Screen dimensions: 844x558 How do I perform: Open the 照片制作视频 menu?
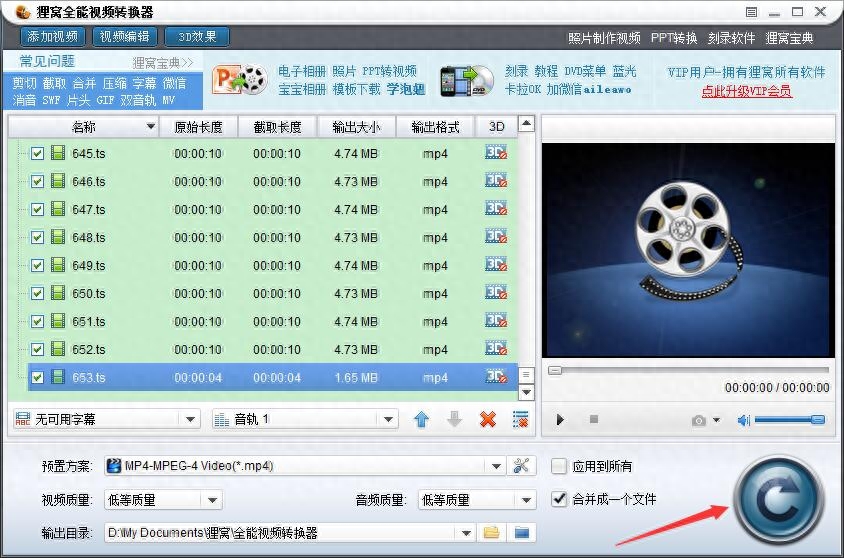tap(604, 38)
